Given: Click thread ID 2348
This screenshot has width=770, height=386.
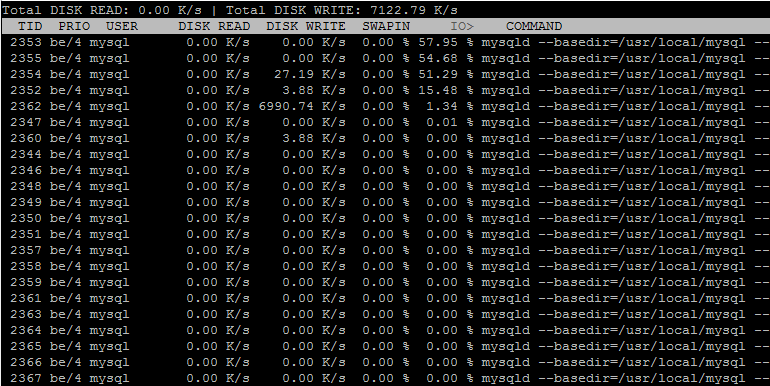Looking at the screenshot, I should pyautogui.click(x=26, y=186).
